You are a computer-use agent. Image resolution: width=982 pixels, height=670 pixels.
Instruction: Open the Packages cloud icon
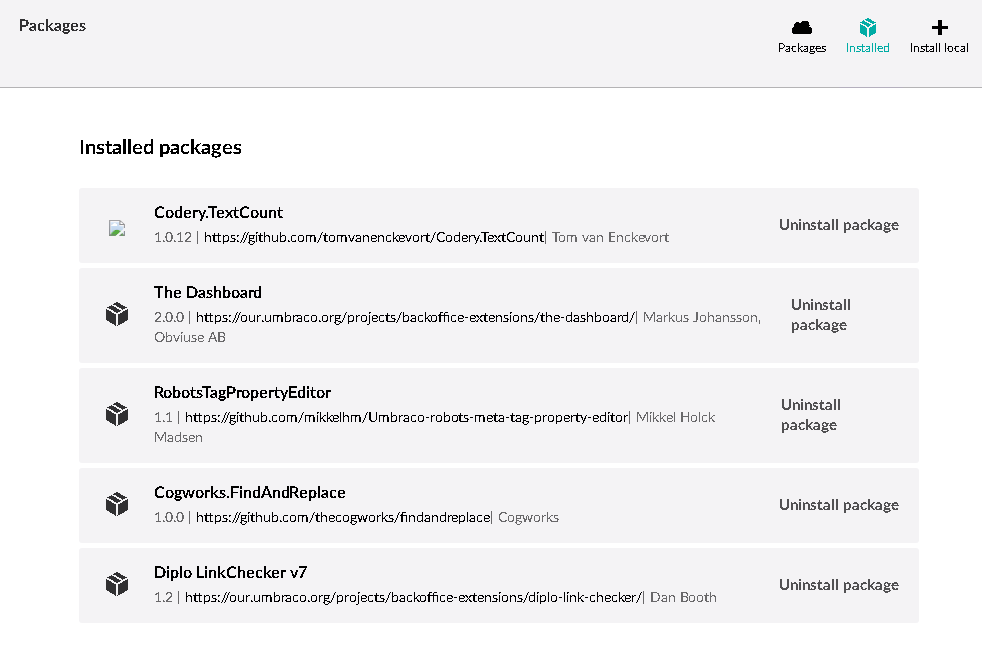pos(802,27)
